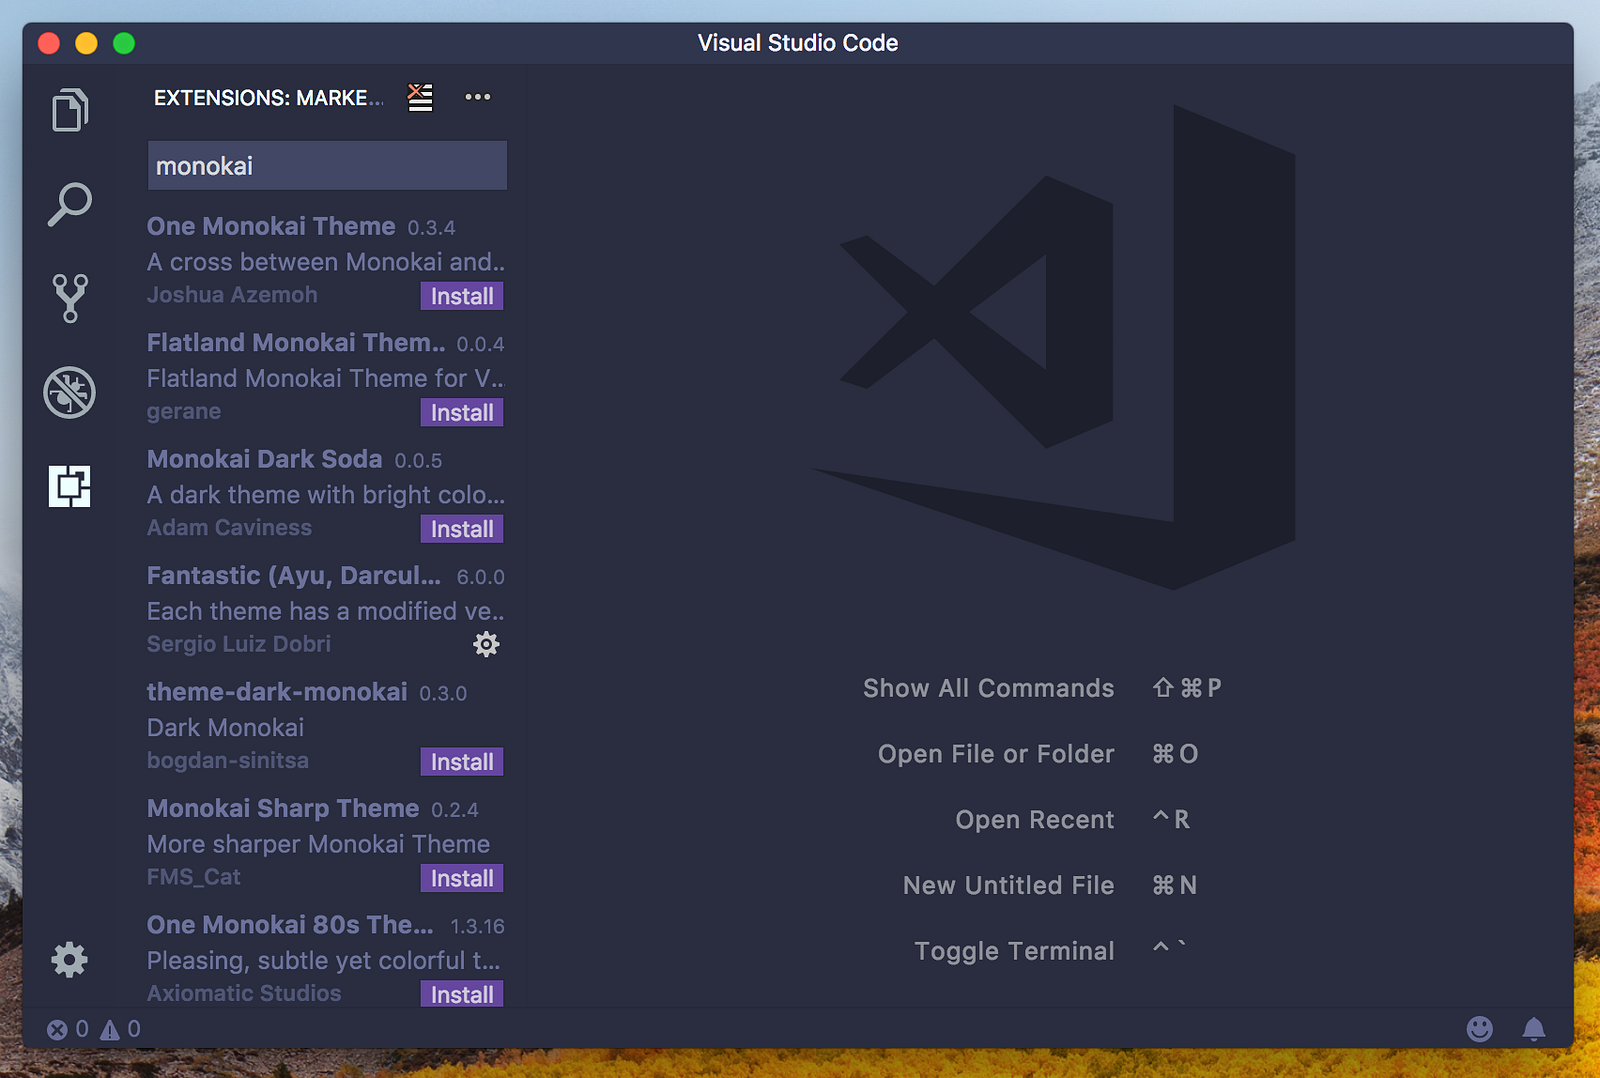
Task: Open One Monokai 80s Theme details
Action: 290,926
